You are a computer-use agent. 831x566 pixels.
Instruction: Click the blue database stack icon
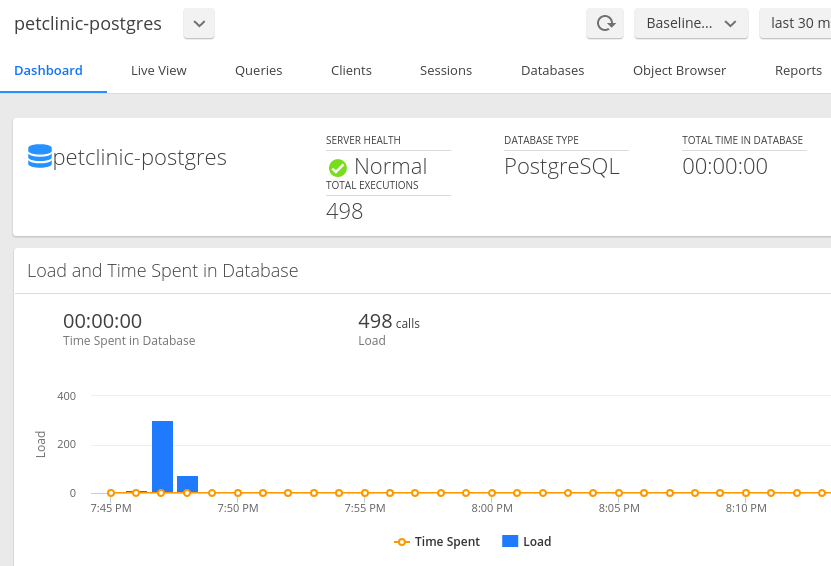click(x=40, y=156)
